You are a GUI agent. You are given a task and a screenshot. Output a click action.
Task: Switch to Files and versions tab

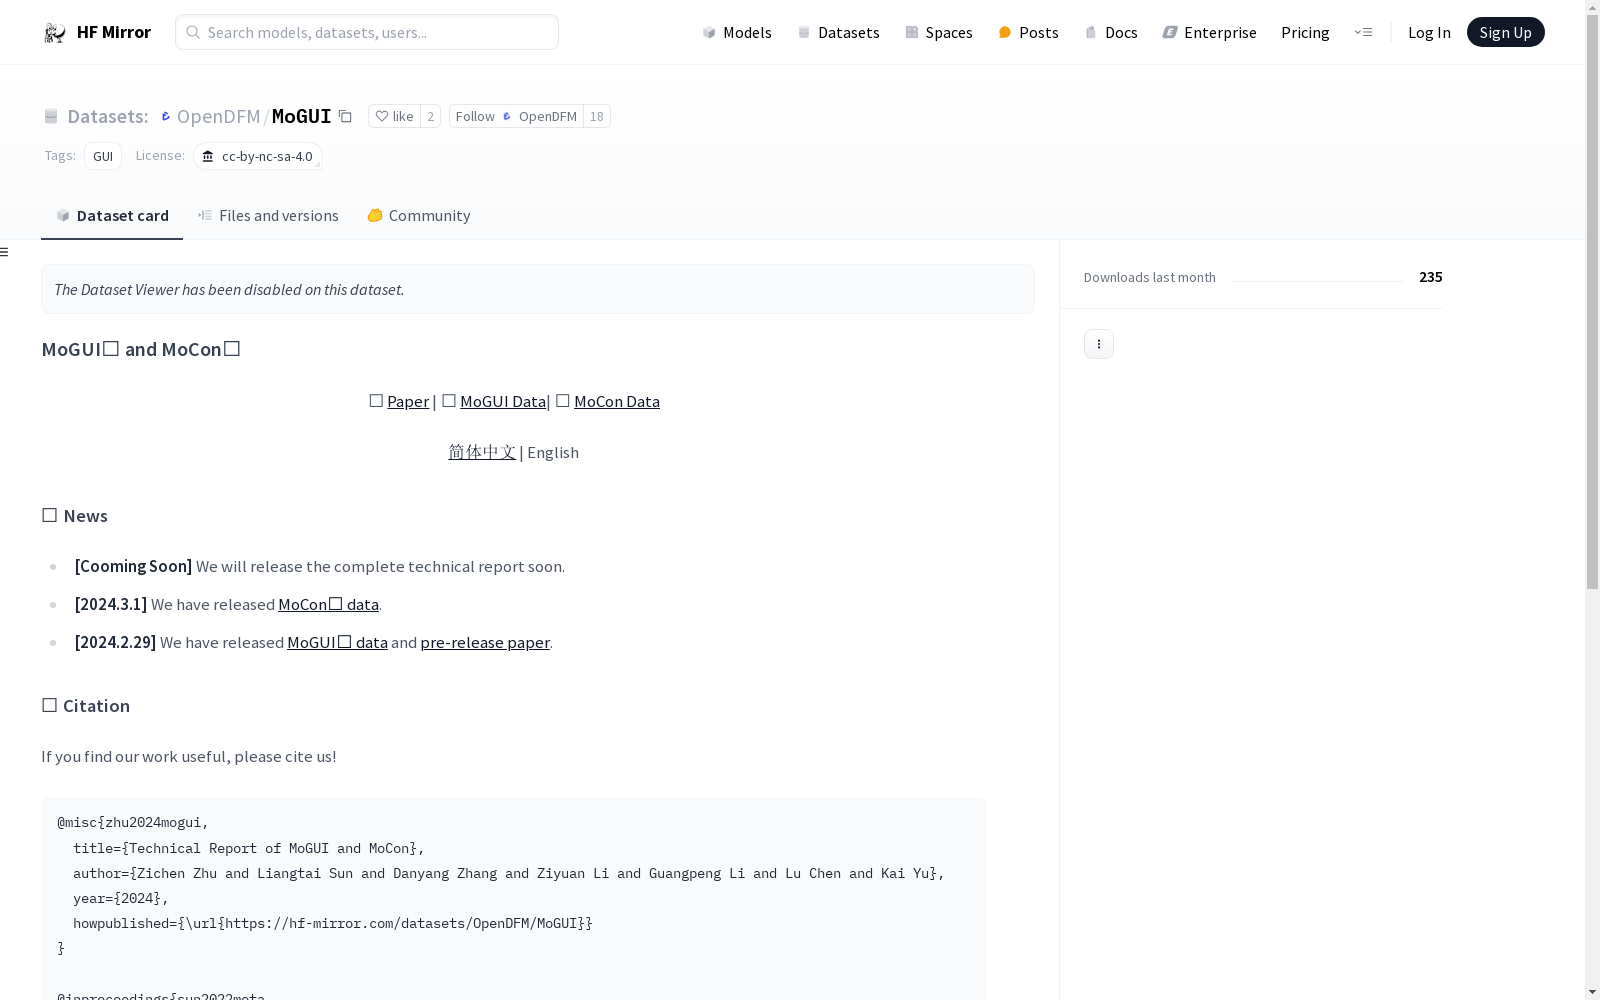(x=268, y=216)
